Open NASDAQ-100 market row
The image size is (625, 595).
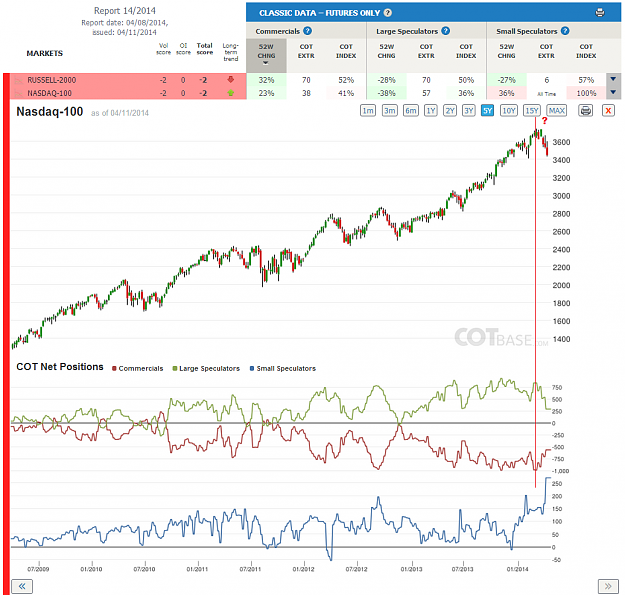click(128, 93)
